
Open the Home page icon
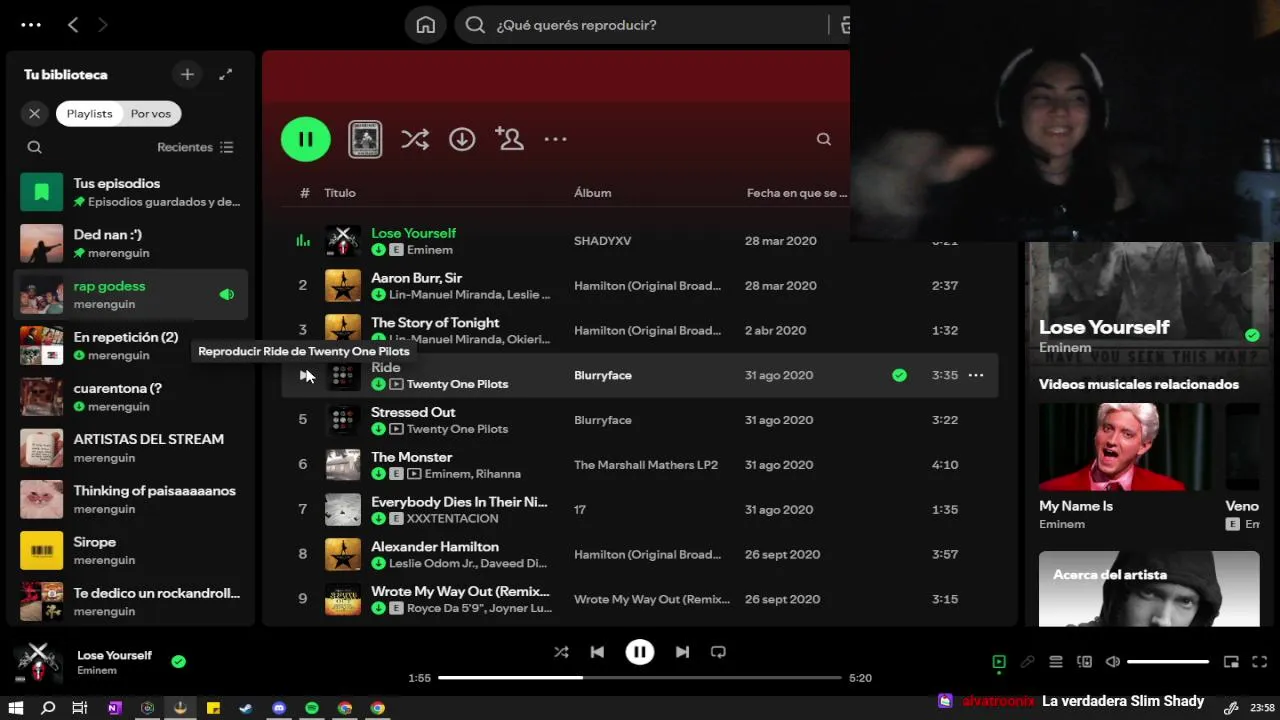426,25
